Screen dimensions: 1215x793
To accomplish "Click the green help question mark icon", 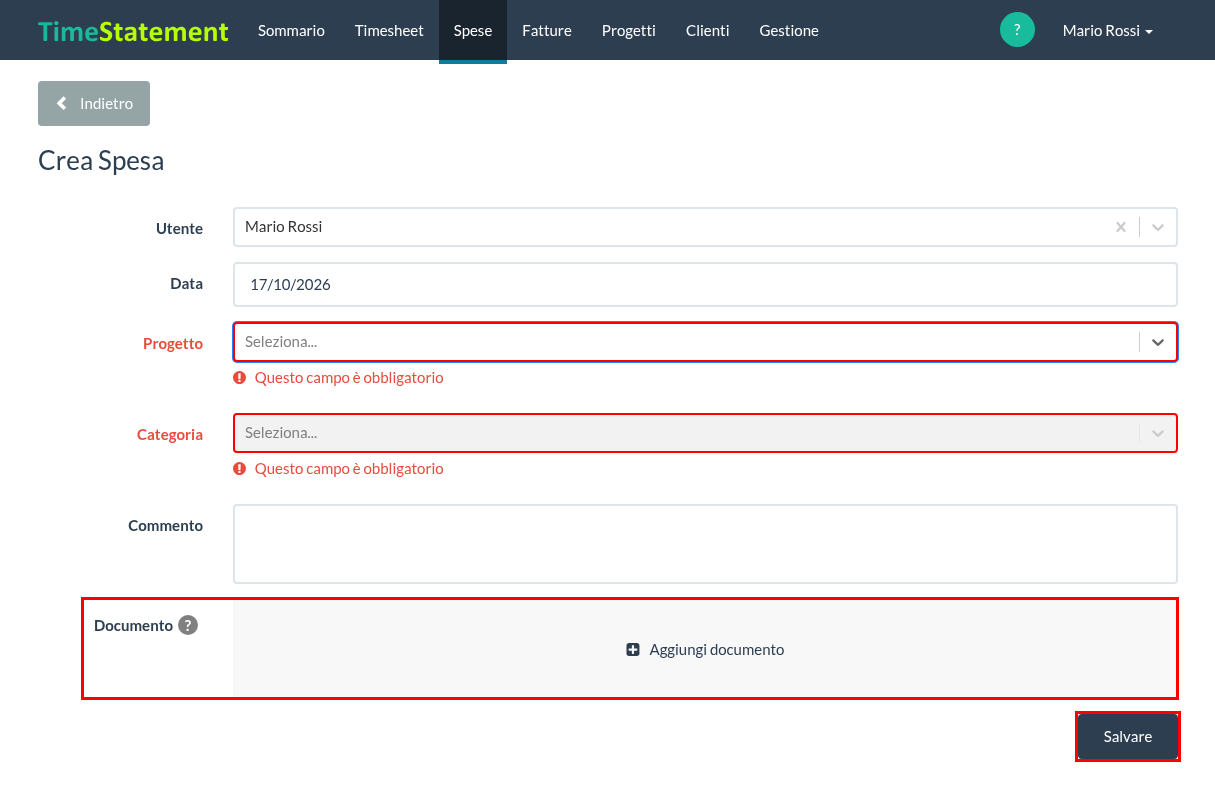I will point(1017,30).
